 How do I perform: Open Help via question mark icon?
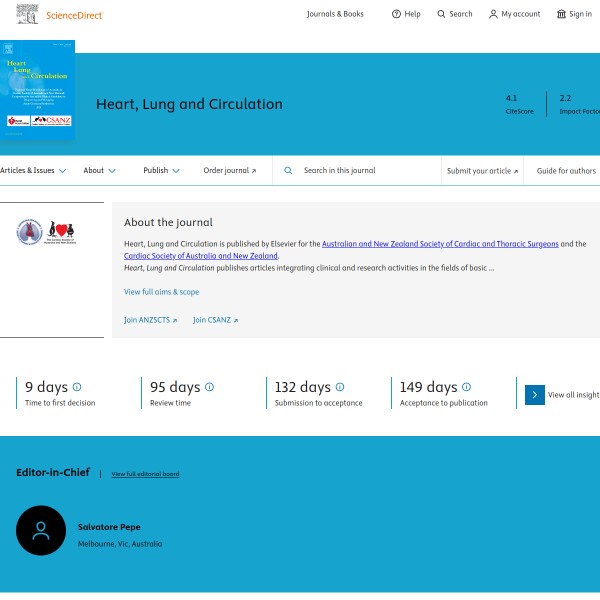396,14
